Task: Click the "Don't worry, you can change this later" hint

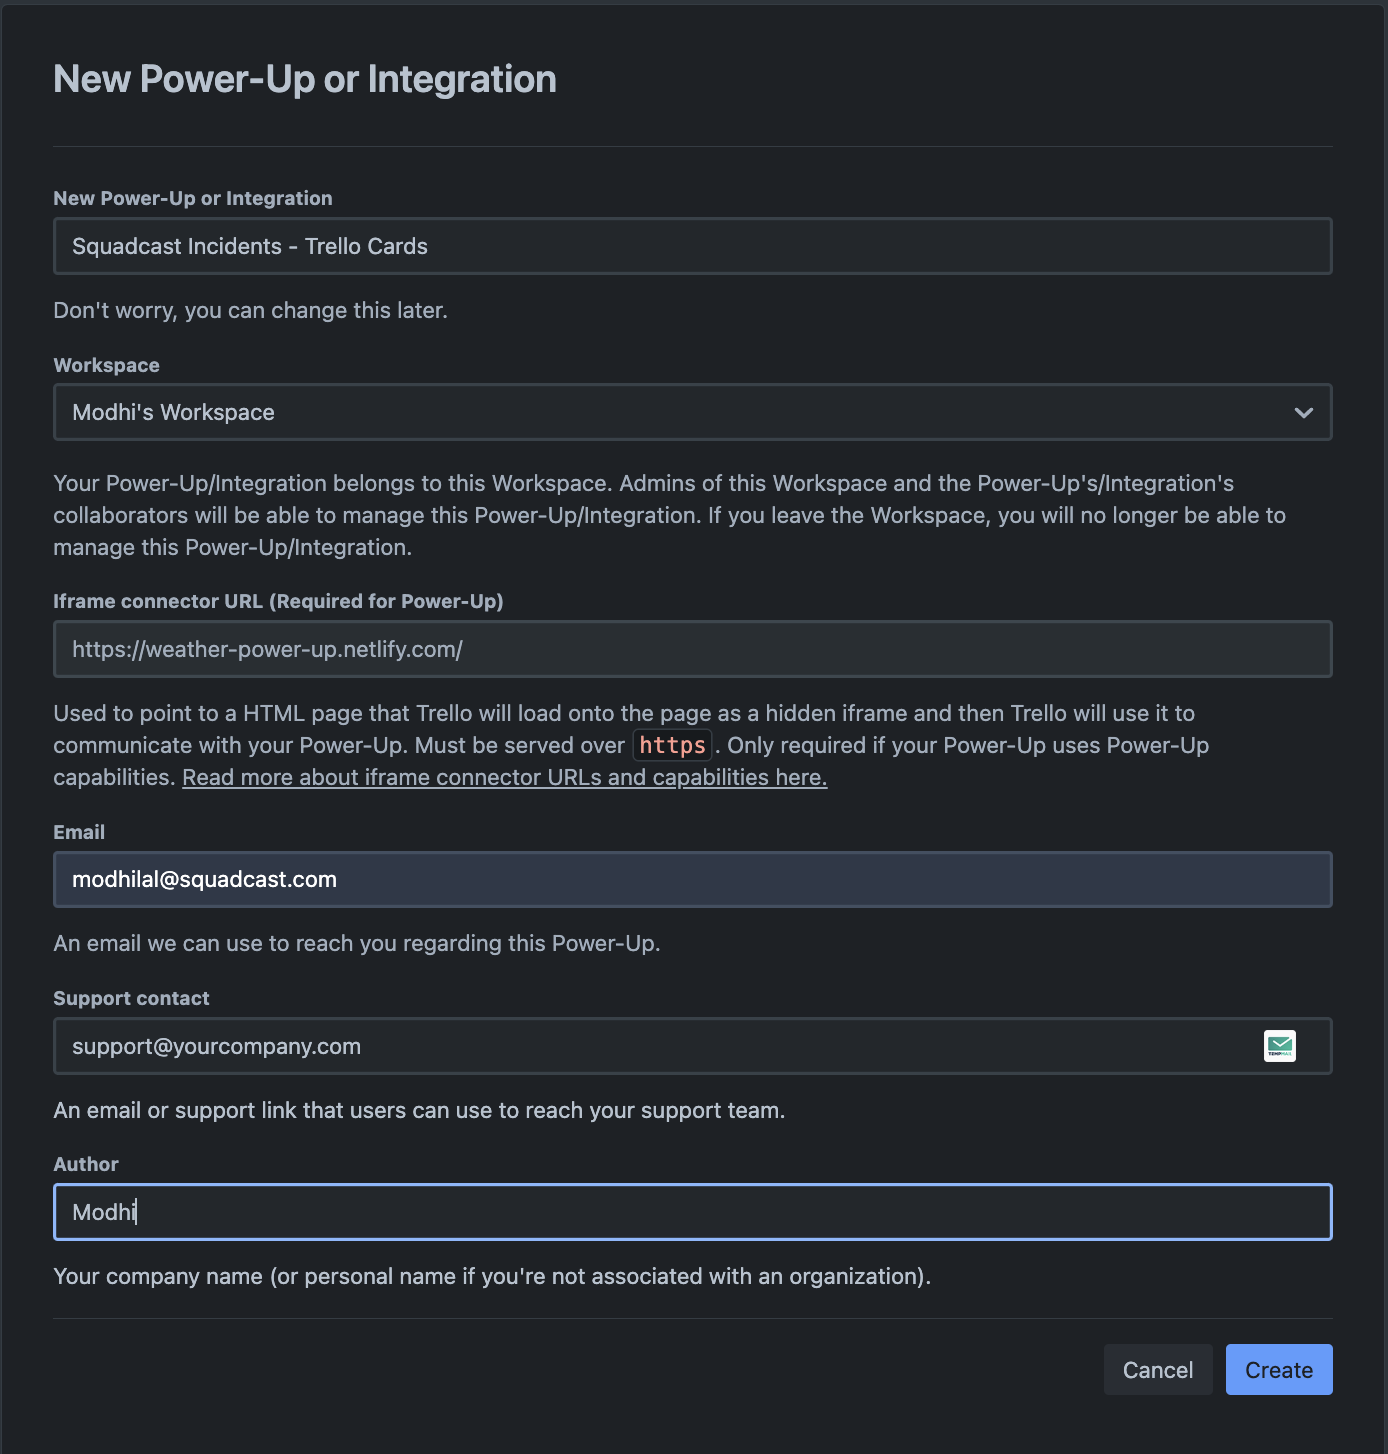Action: click(x=250, y=310)
